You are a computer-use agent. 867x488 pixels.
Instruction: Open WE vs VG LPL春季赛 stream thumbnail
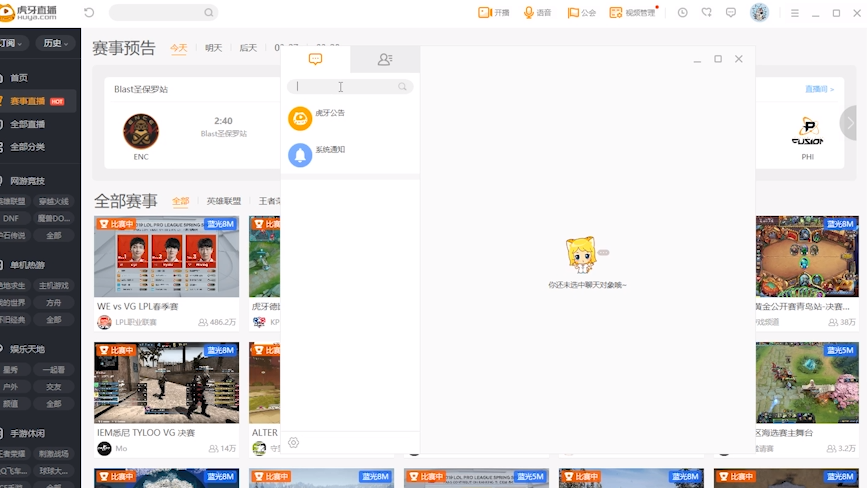click(167, 257)
